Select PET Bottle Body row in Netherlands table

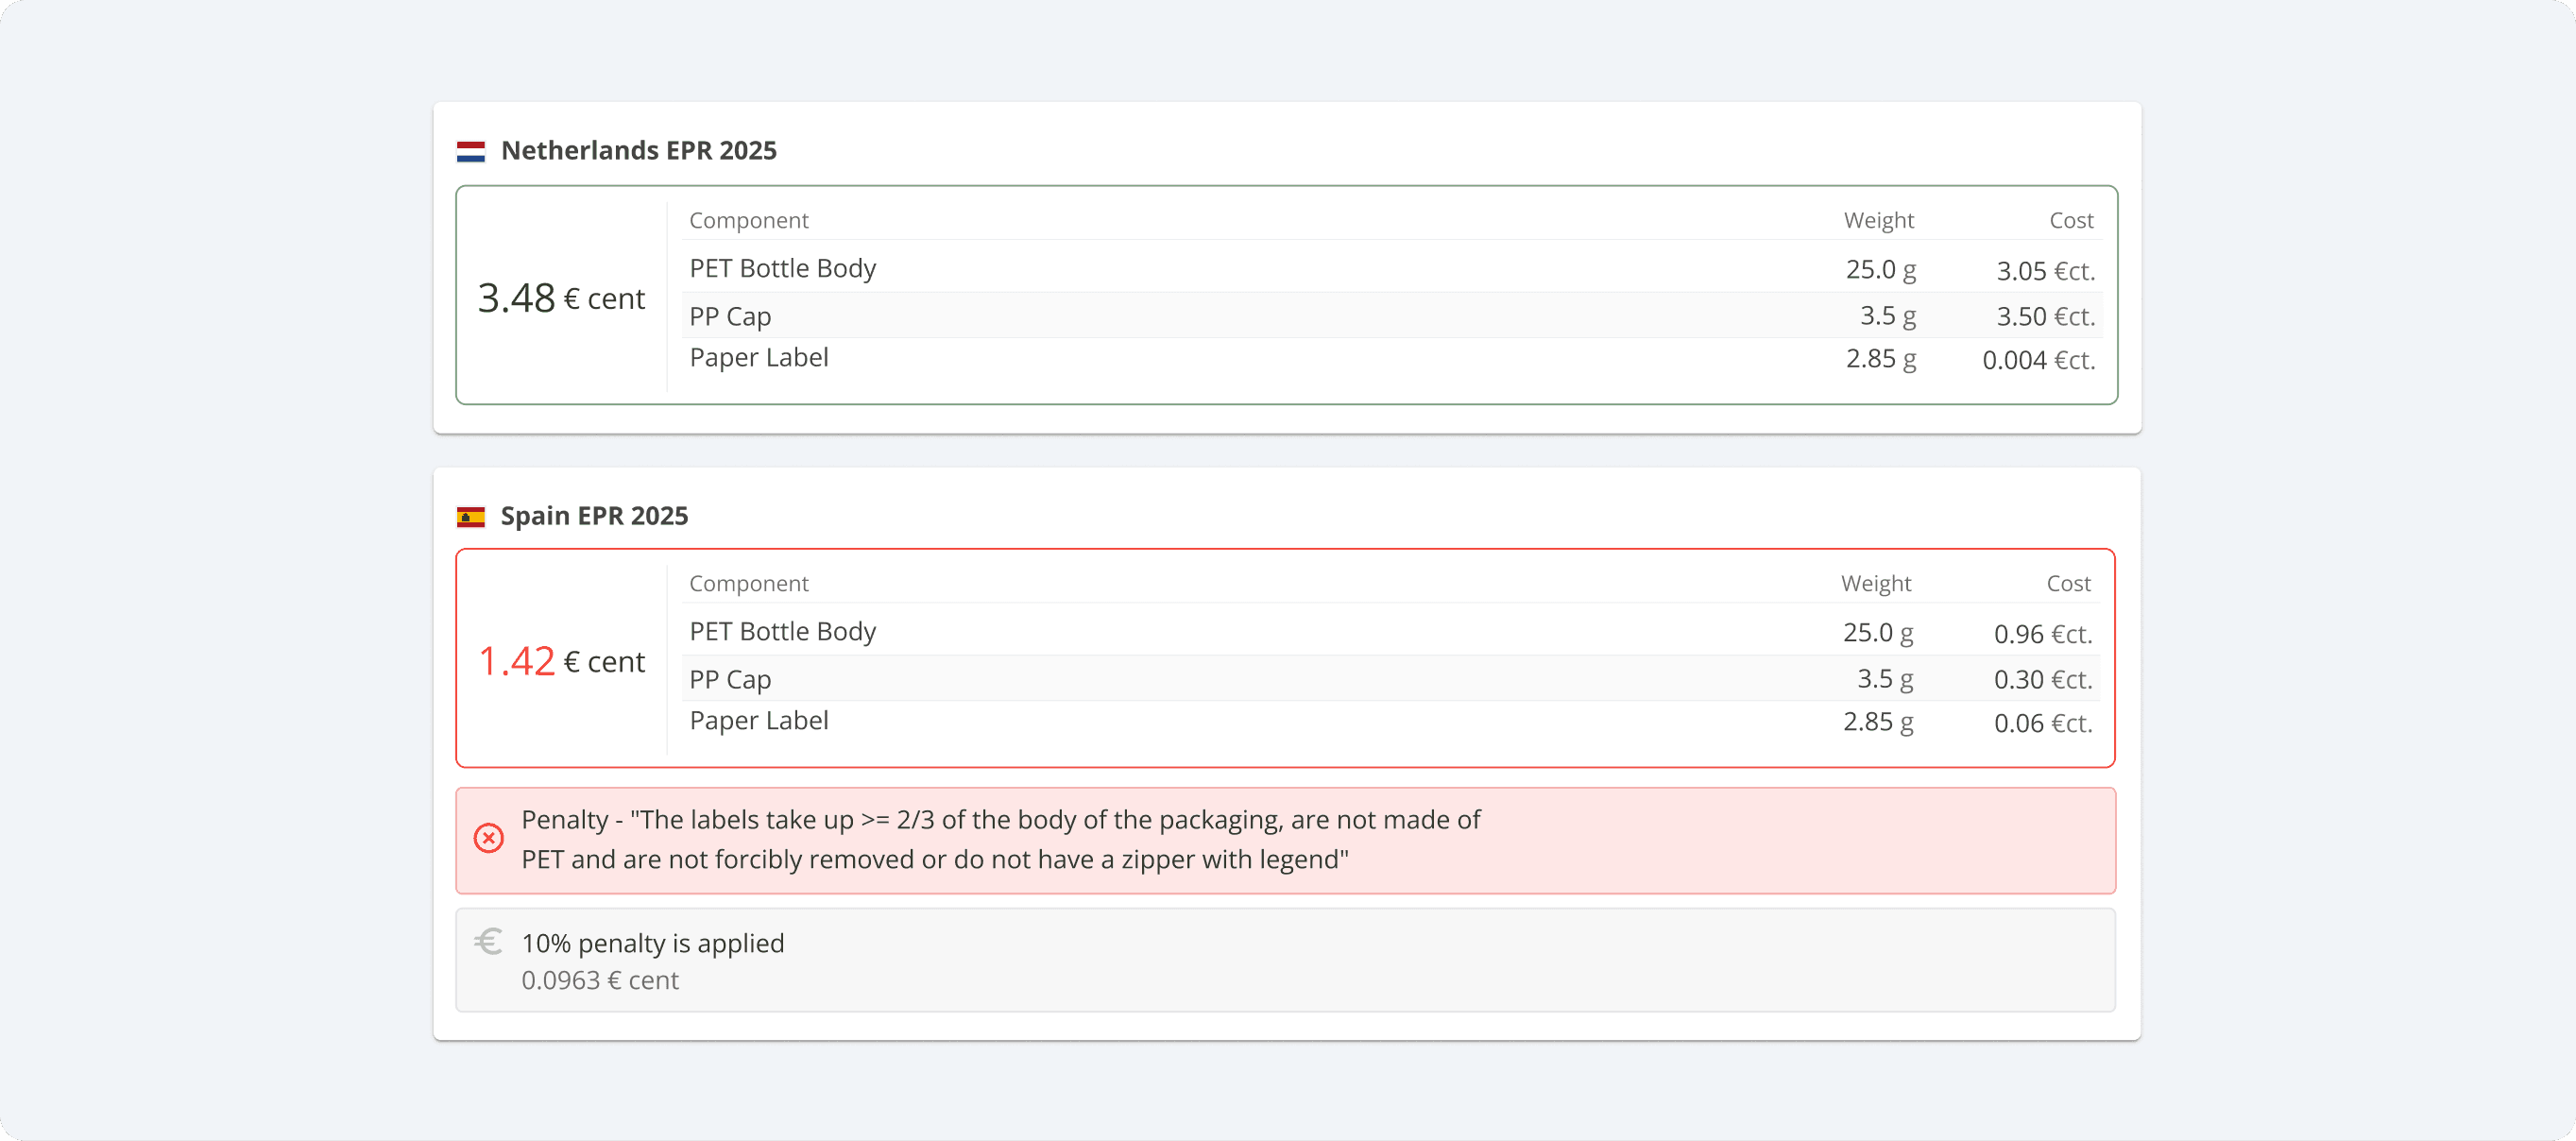[1392, 269]
